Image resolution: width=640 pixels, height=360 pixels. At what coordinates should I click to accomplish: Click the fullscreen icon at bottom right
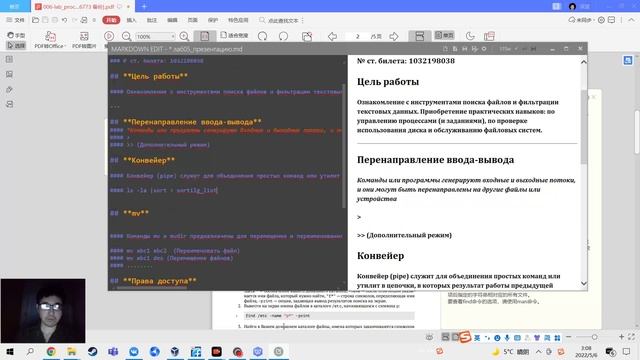[631, 337]
